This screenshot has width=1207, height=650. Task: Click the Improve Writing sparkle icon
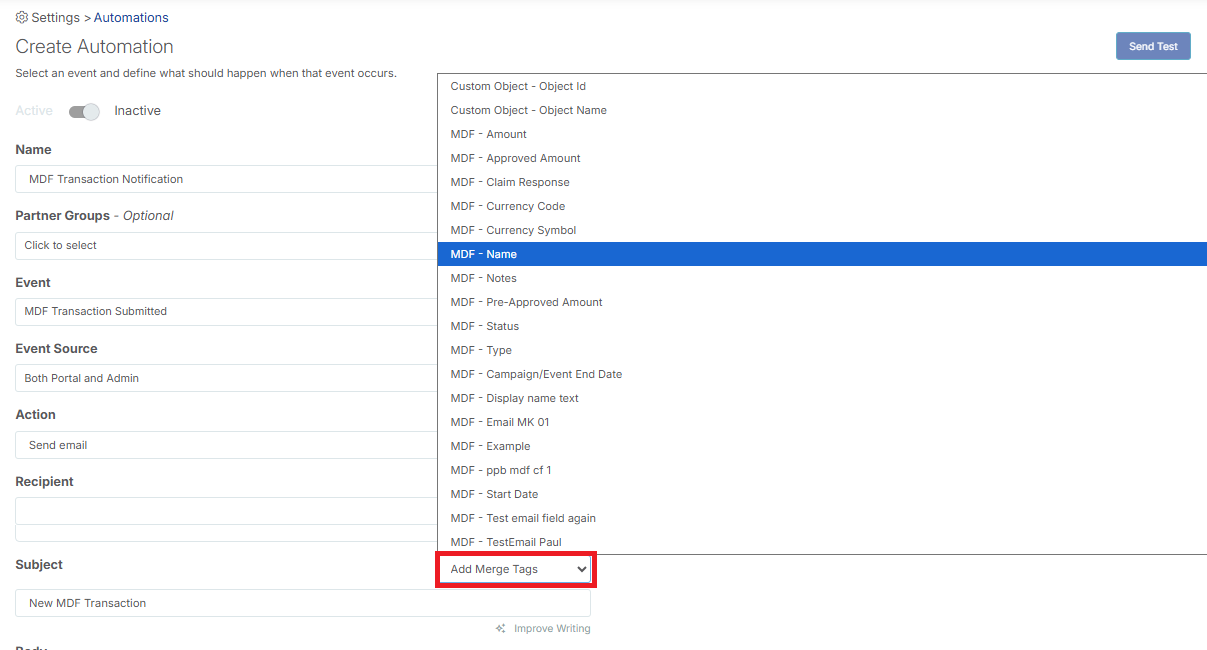[501, 629]
